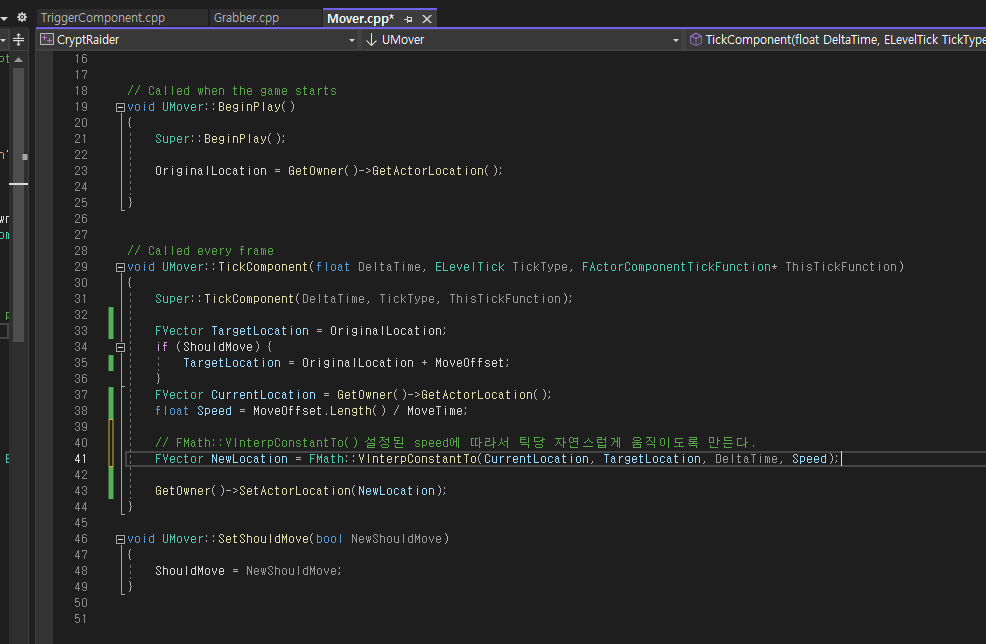Screen dimensions: 986x644
Task: Click 'Super::TickComponent' on line 31
Action: tap(224, 299)
